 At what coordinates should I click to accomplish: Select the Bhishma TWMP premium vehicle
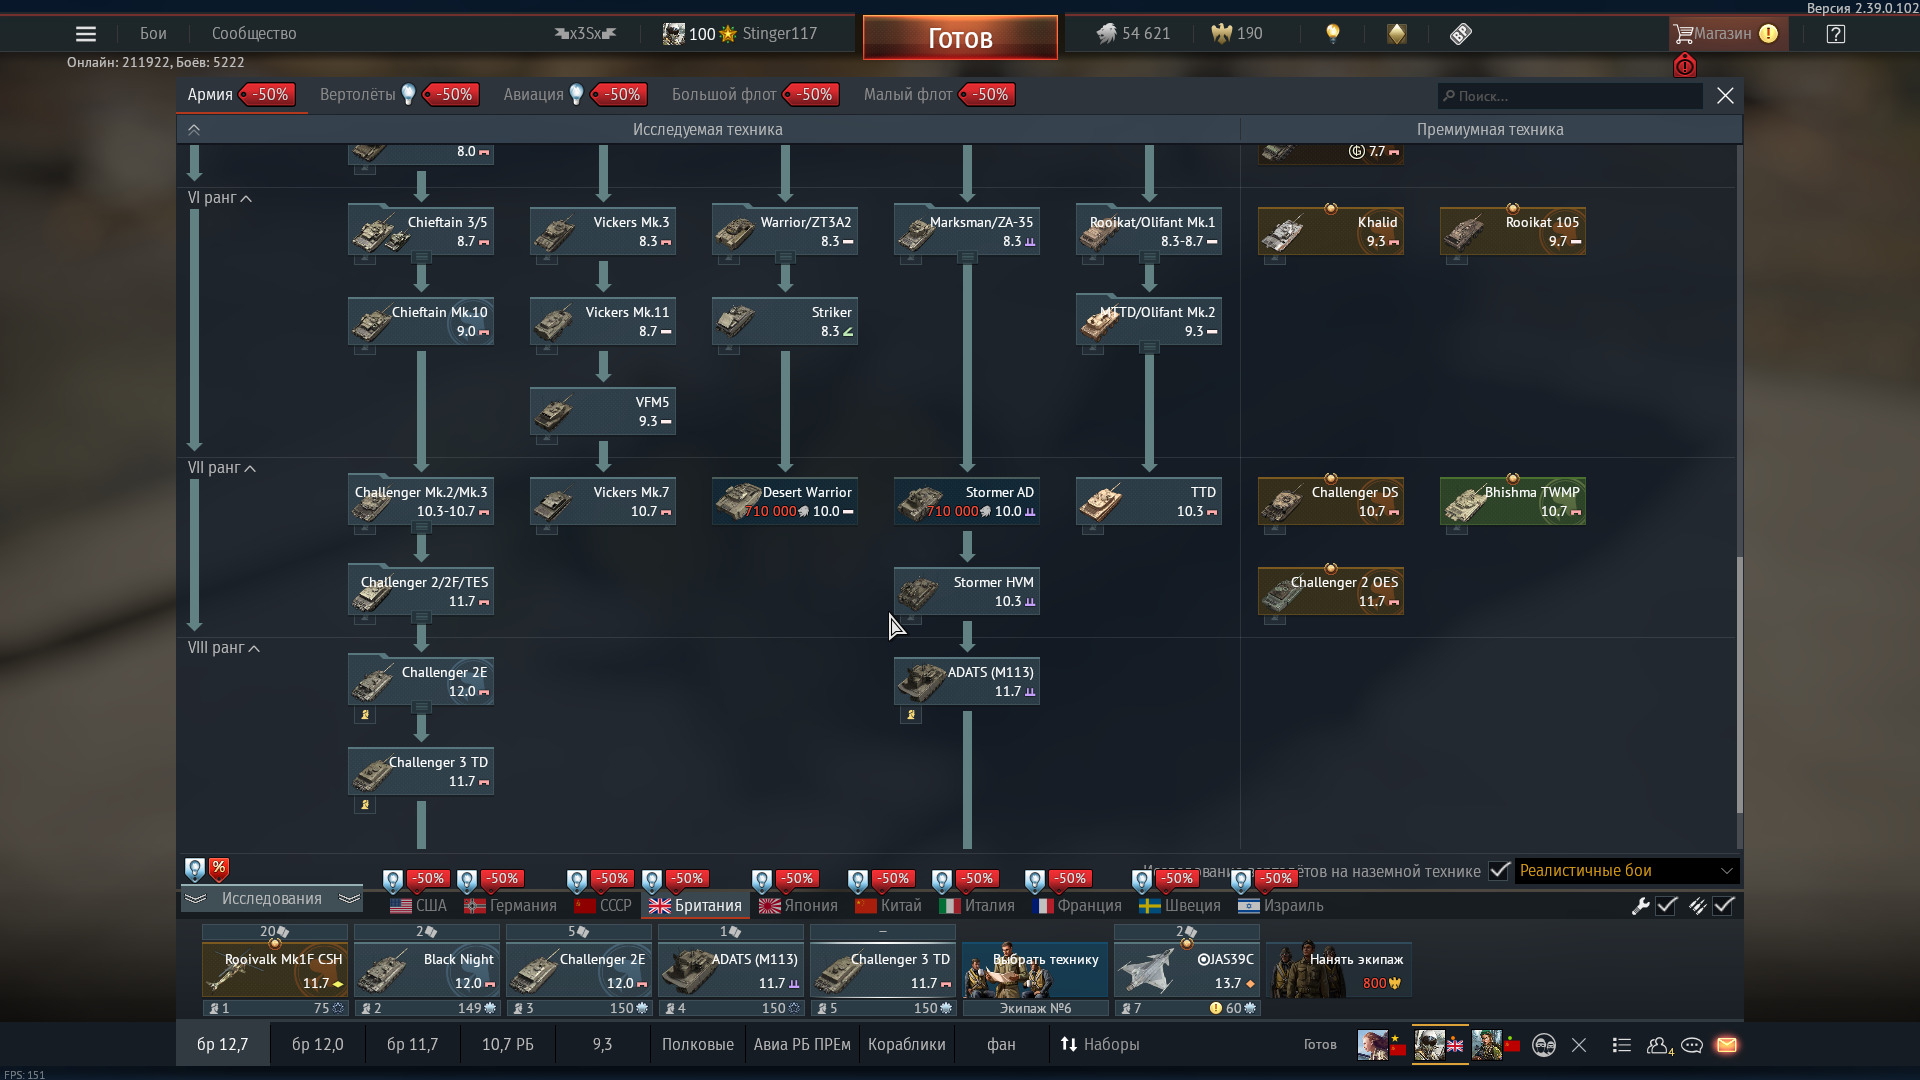(1513, 502)
